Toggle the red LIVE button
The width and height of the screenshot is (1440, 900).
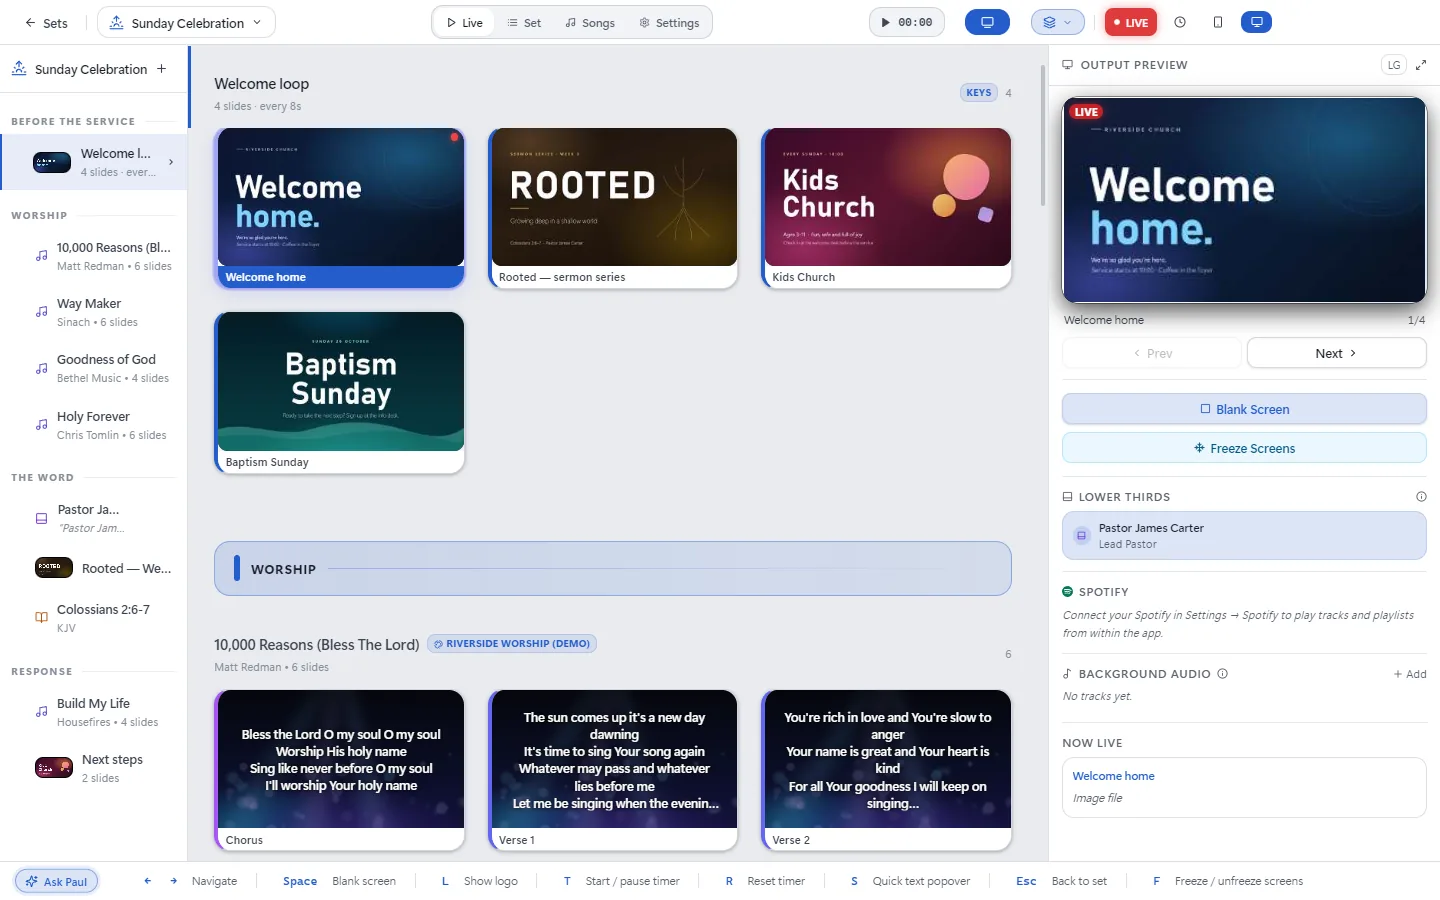(x=1131, y=22)
